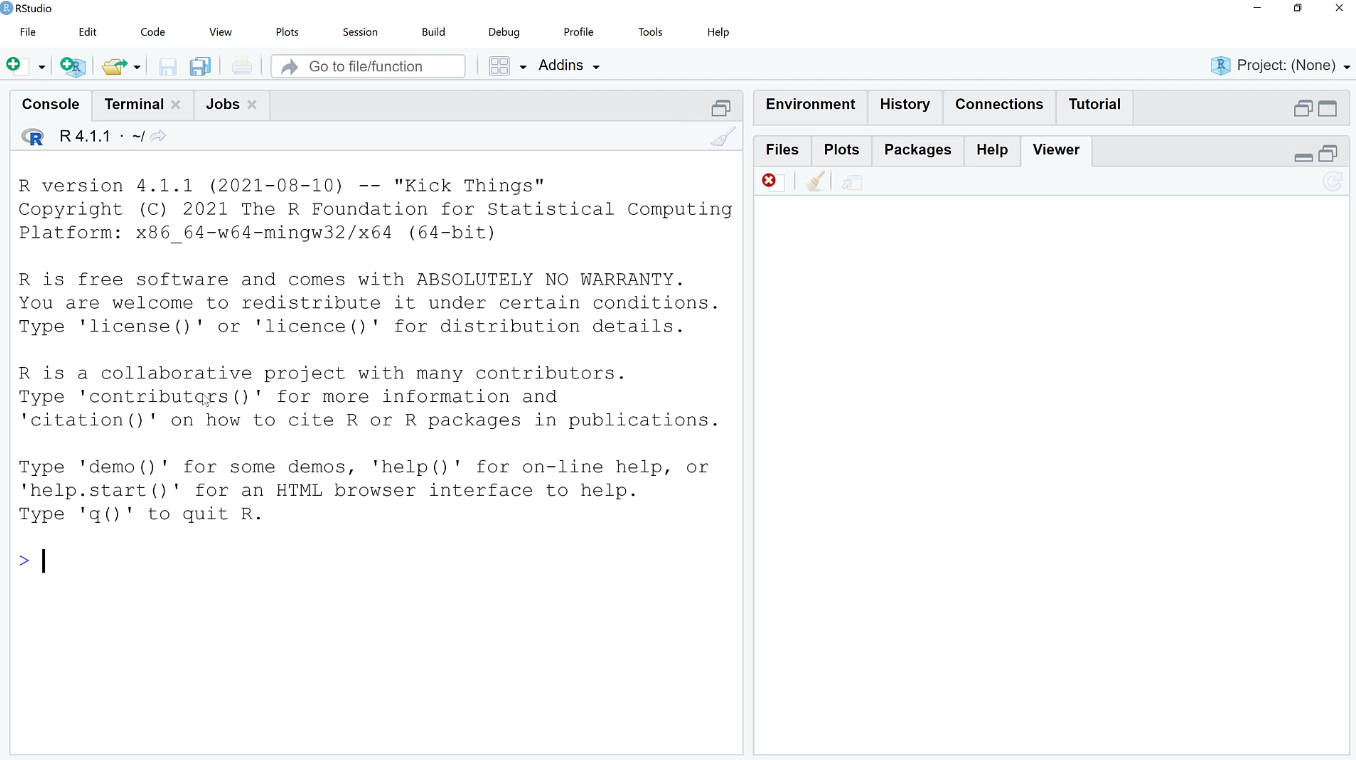Maximize the Environment pane

pos(1328,109)
